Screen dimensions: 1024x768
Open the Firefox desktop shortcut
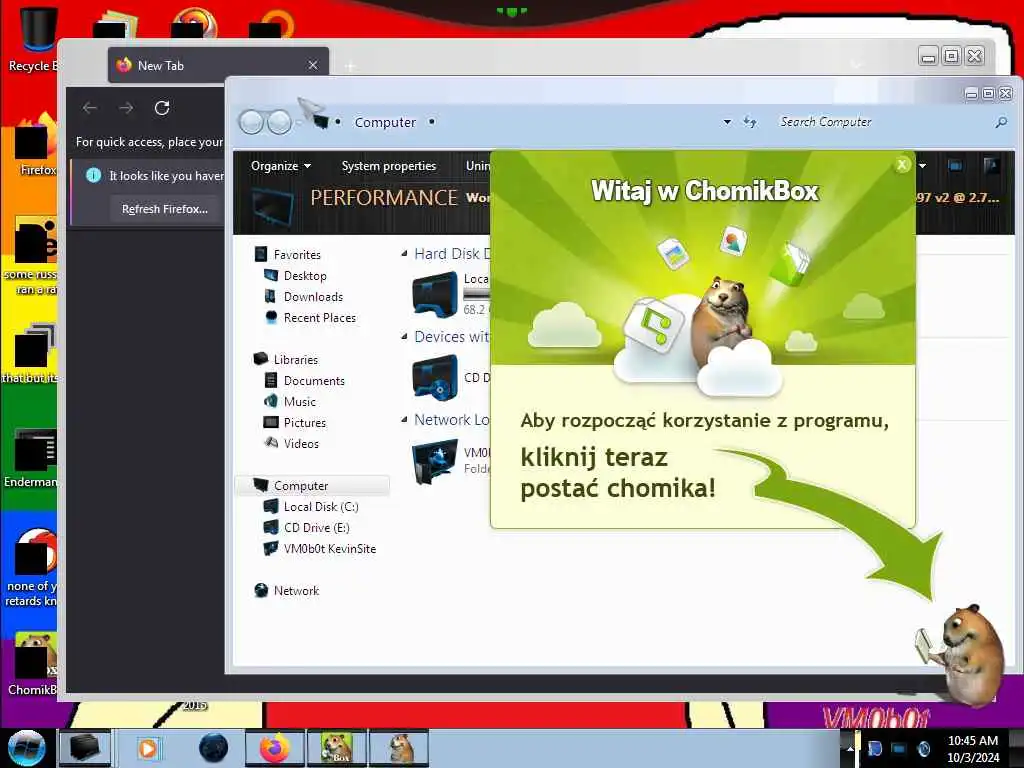(x=33, y=145)
